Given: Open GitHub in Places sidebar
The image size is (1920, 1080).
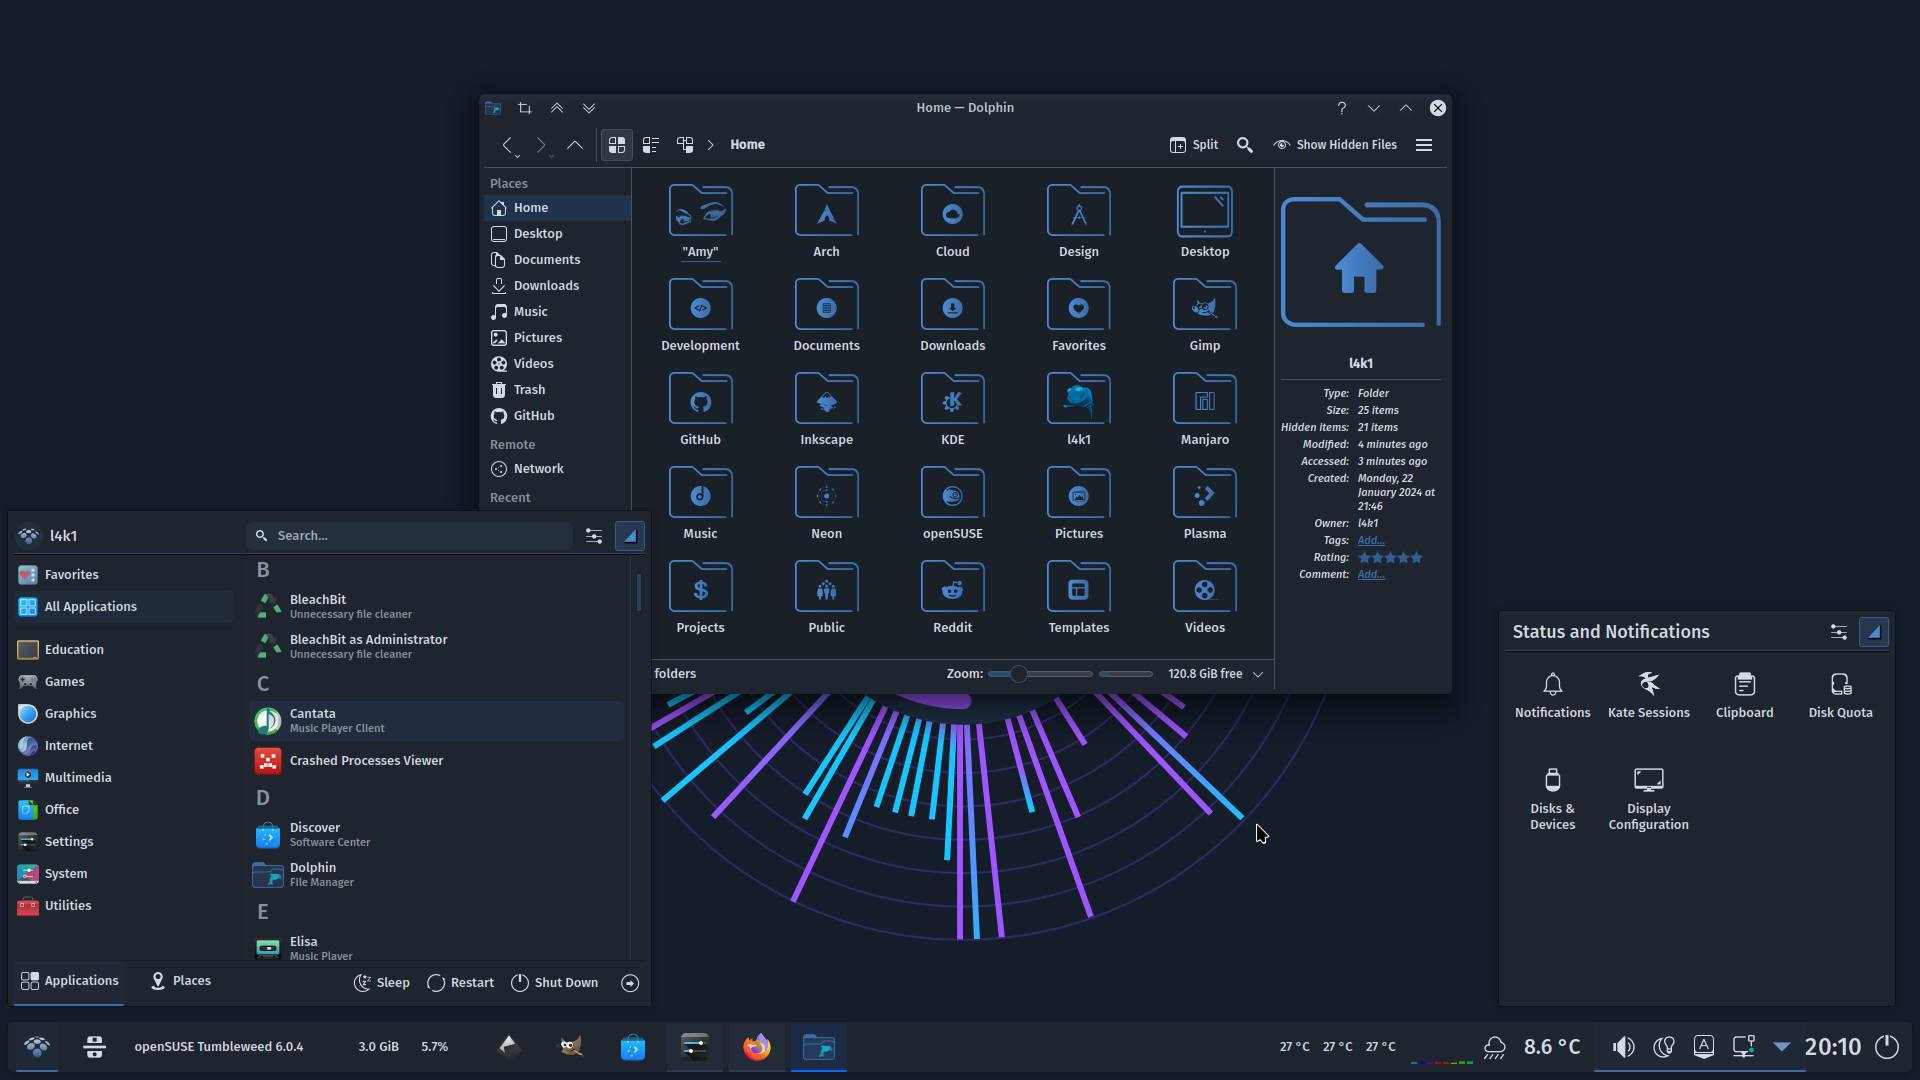Looking at the screenshot, I should pyautogui.click(x=557, y=416).
